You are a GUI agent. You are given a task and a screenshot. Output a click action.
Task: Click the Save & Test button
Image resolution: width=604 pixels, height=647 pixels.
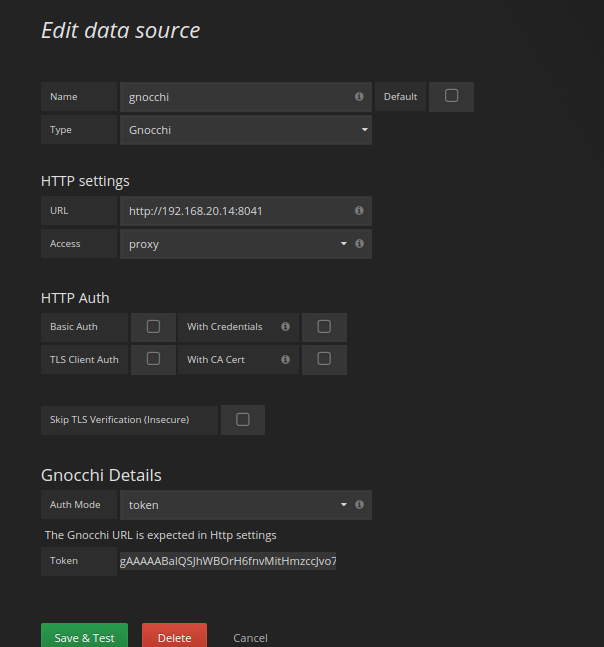(84, 637)
